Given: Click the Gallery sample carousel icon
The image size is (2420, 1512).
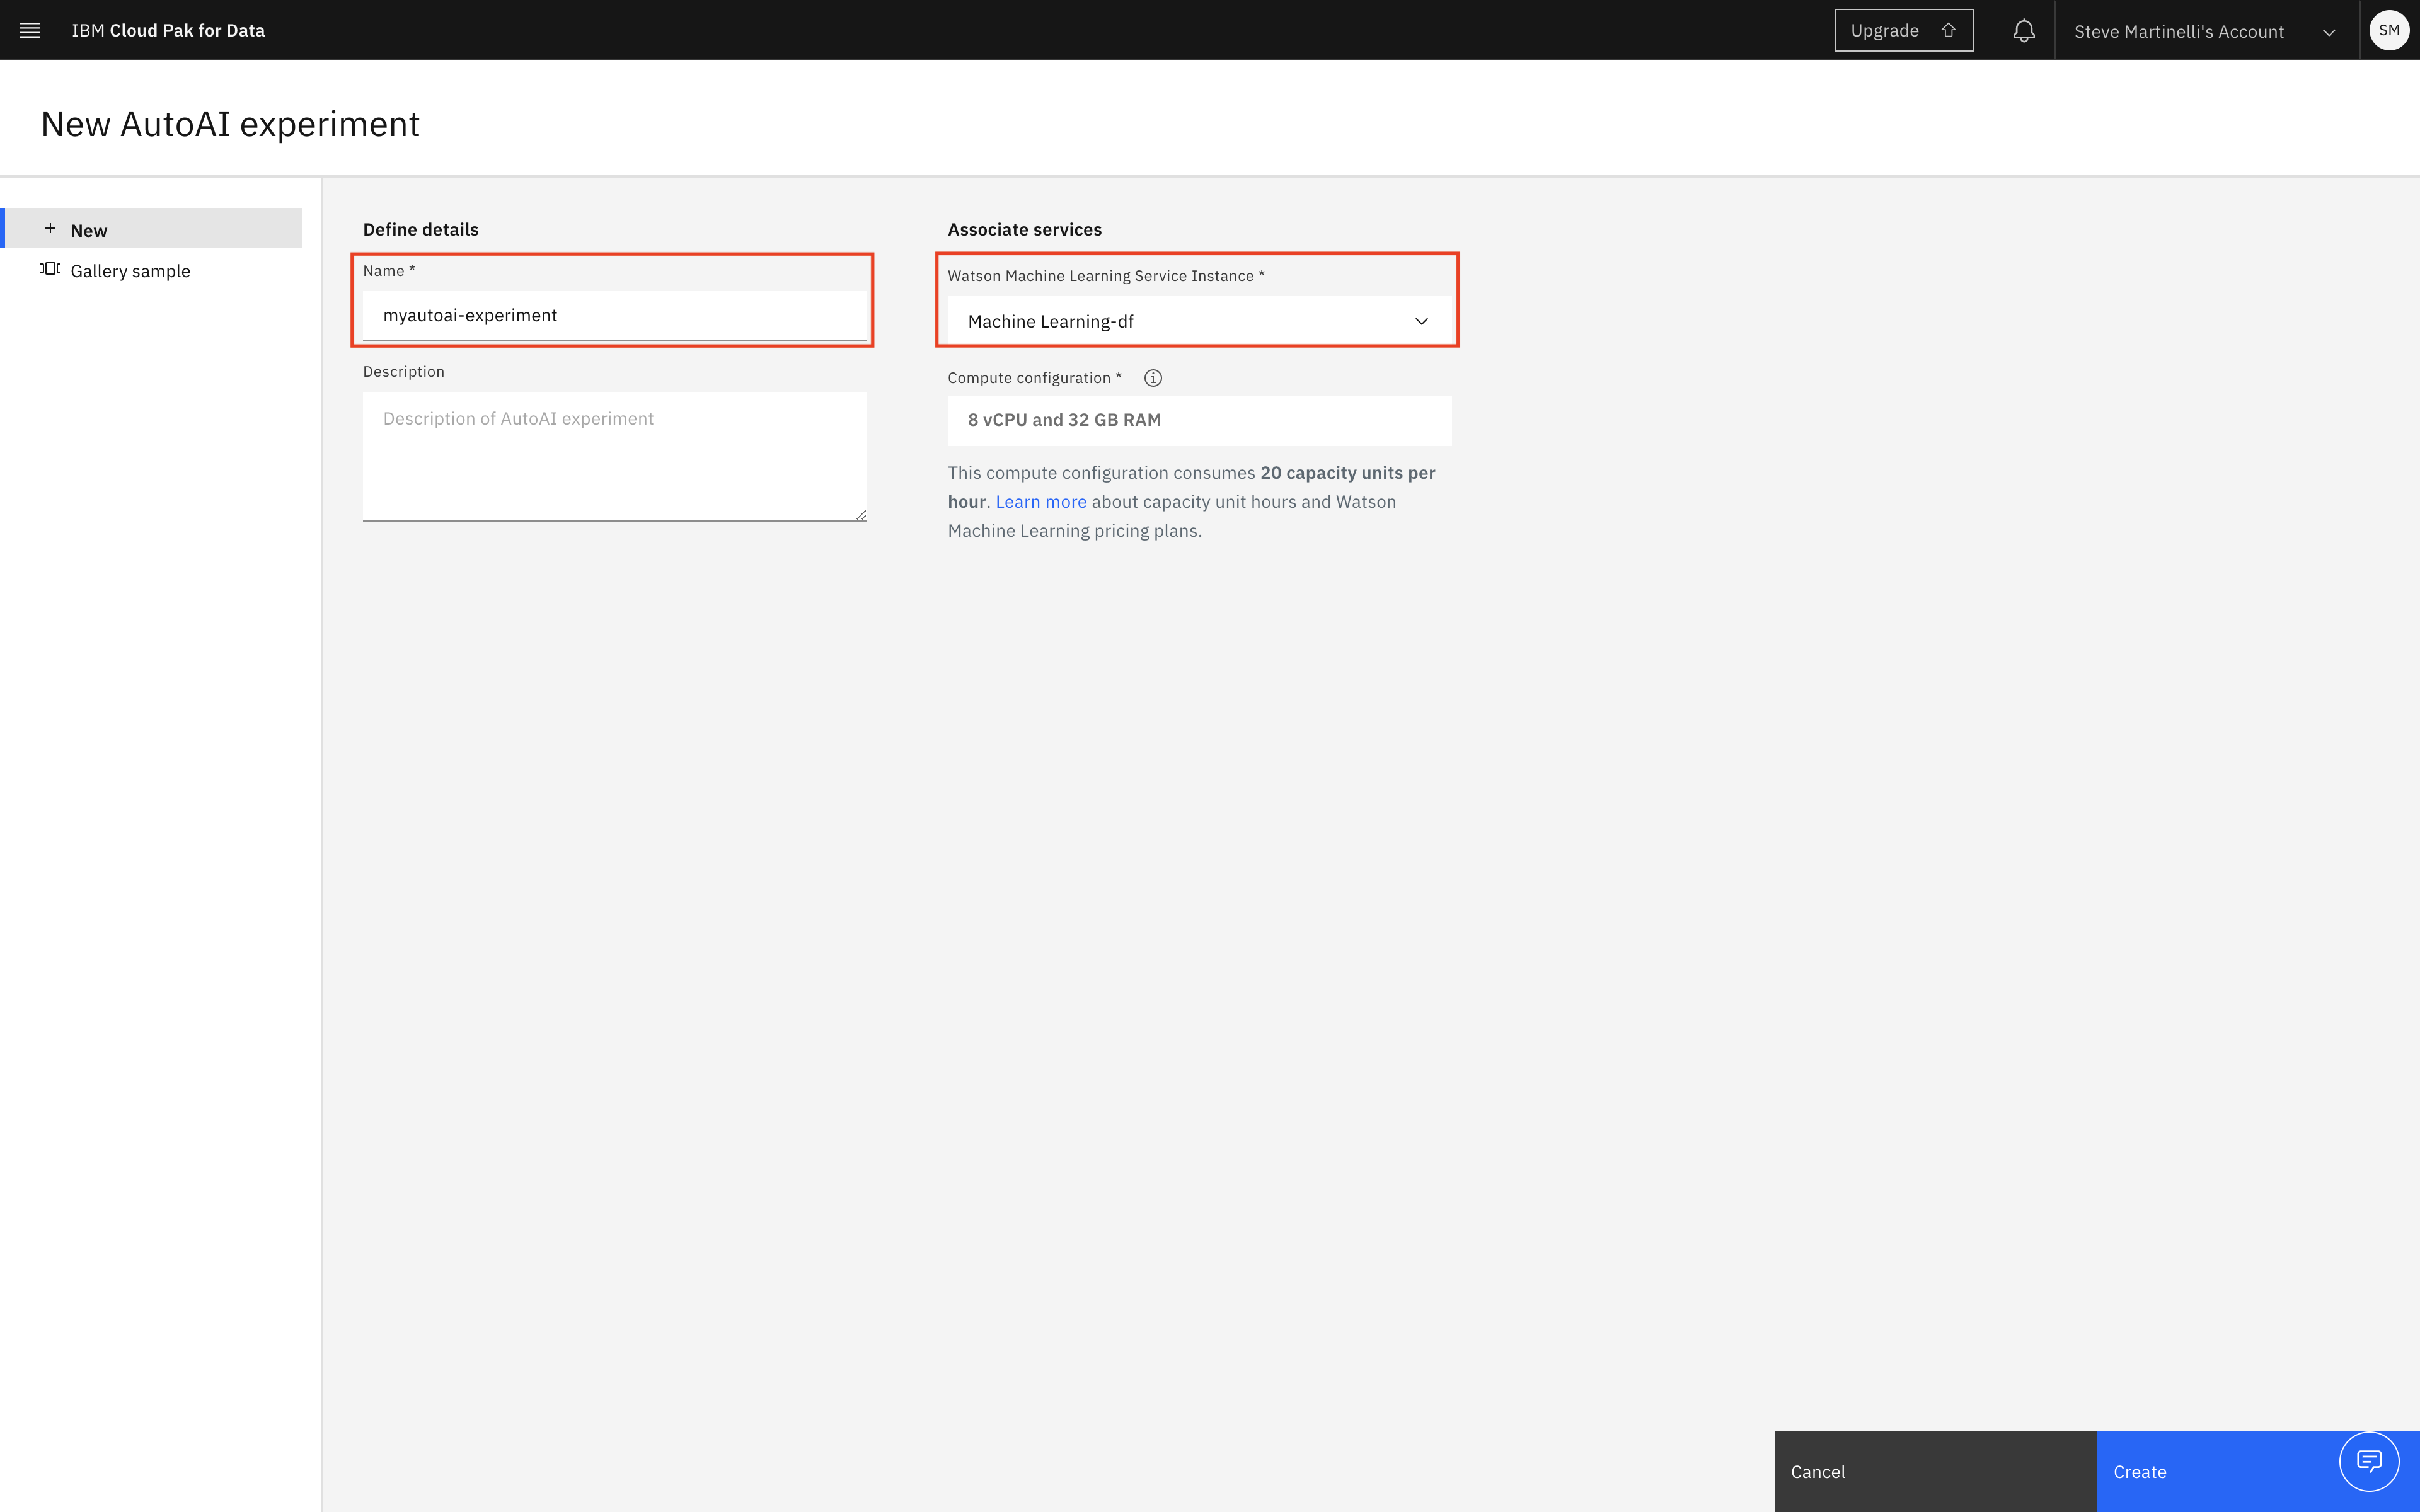Looking at the screenshot, I should (50, 269).
